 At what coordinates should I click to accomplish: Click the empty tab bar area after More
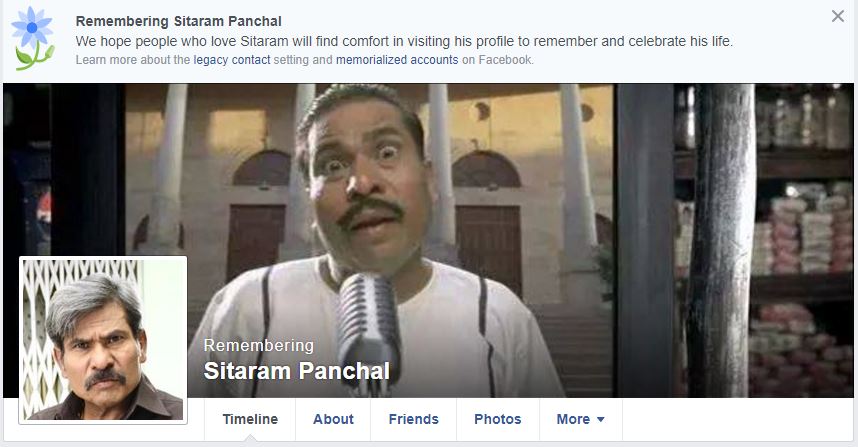click(738, 419)
